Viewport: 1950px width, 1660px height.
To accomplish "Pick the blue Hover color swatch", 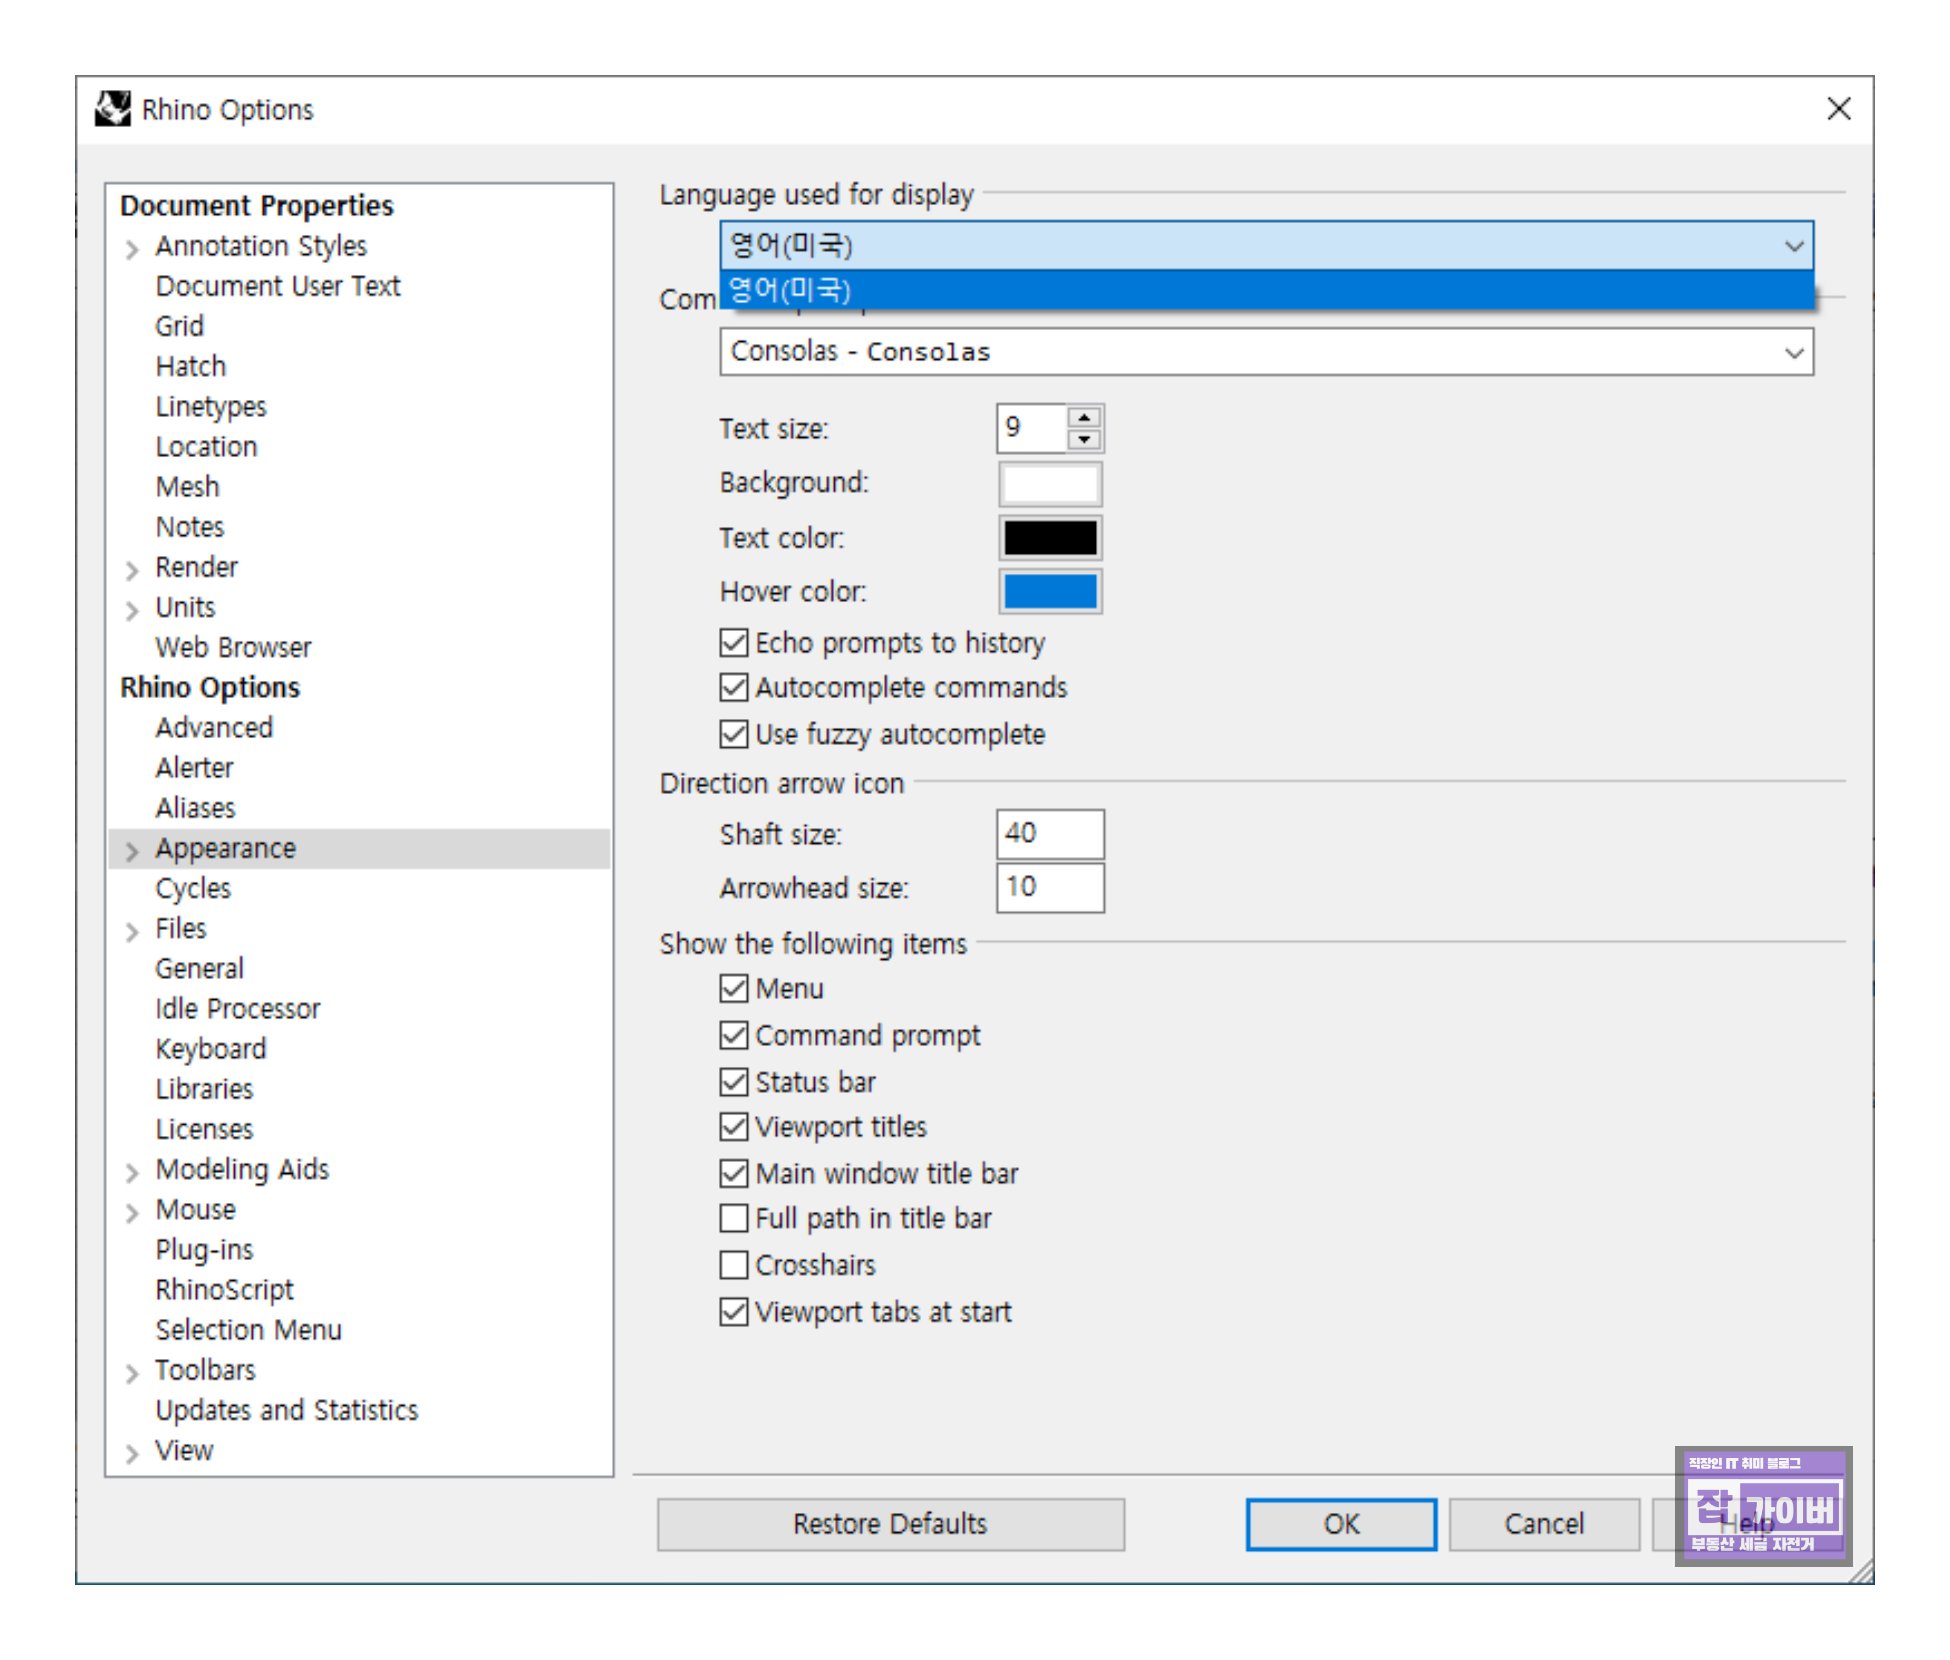I will click(1050, 592).
